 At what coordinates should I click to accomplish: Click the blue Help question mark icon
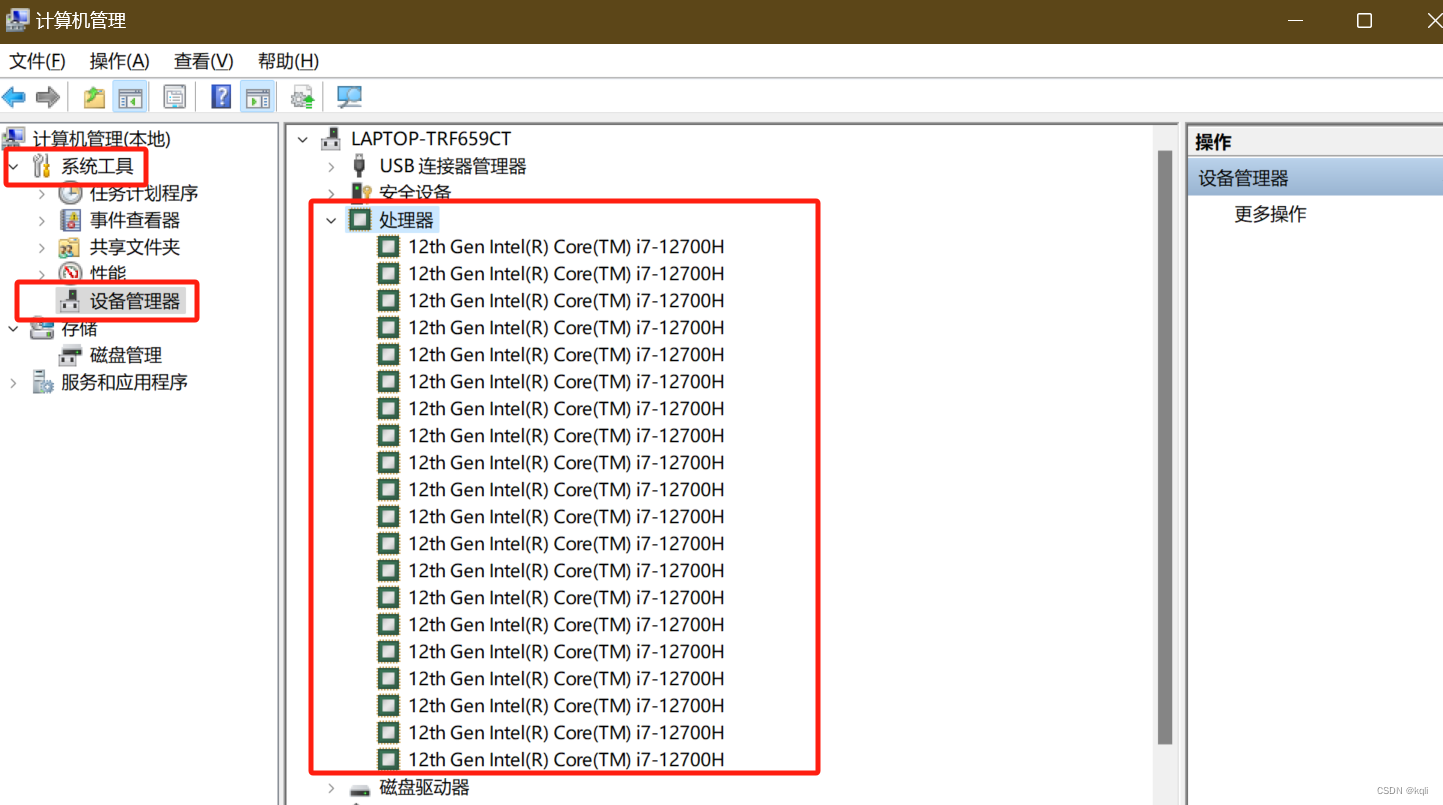[x=222, y=97]
